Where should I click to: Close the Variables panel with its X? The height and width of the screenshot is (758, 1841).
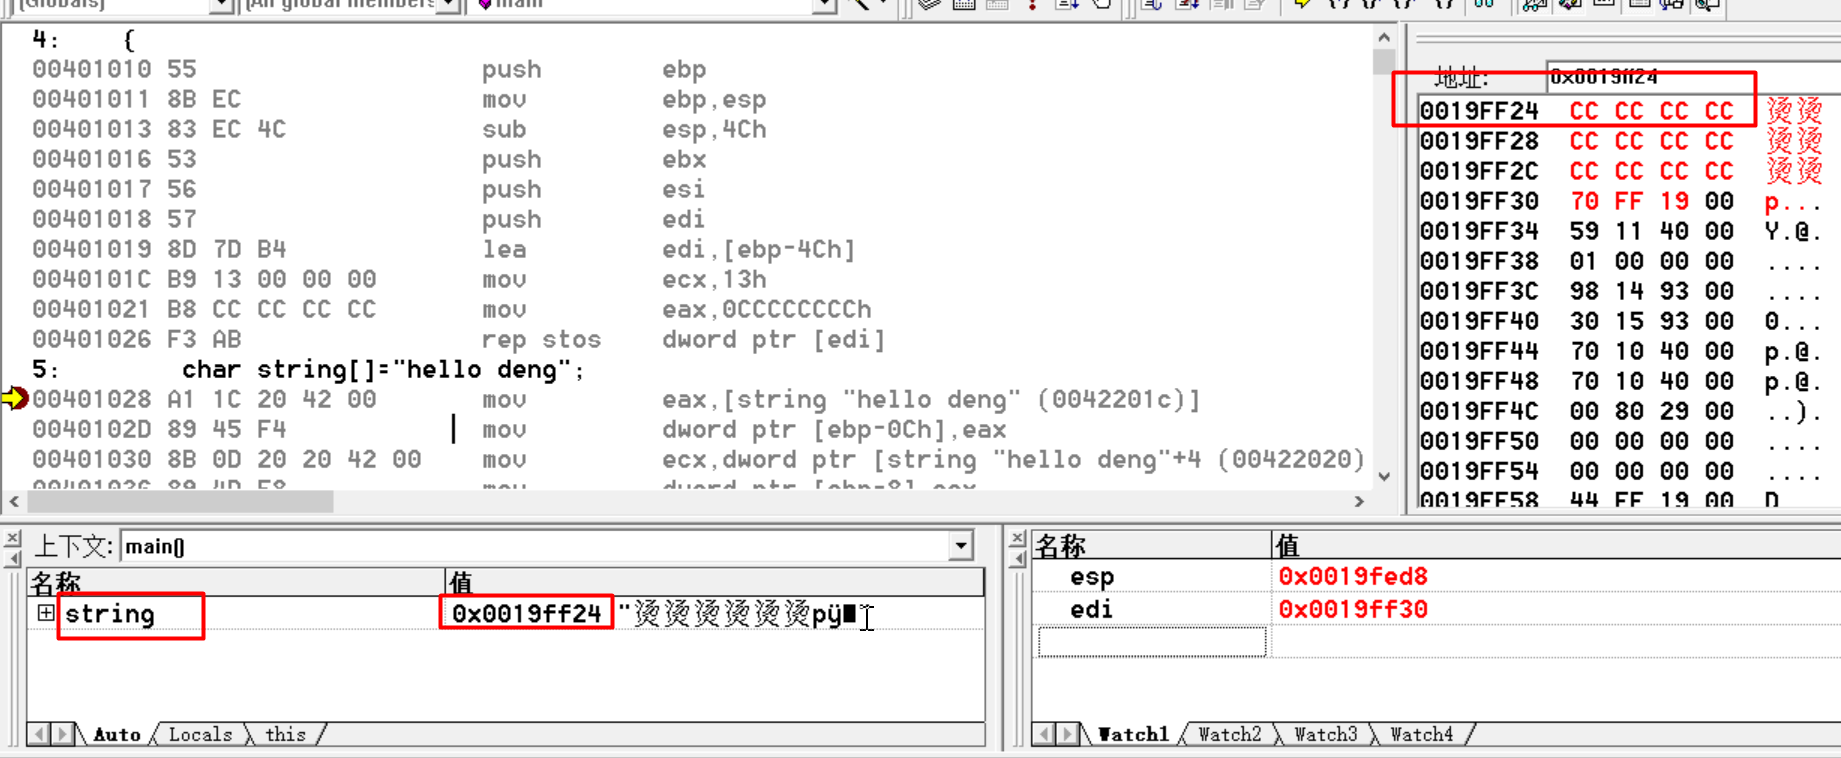click(12, 539)
